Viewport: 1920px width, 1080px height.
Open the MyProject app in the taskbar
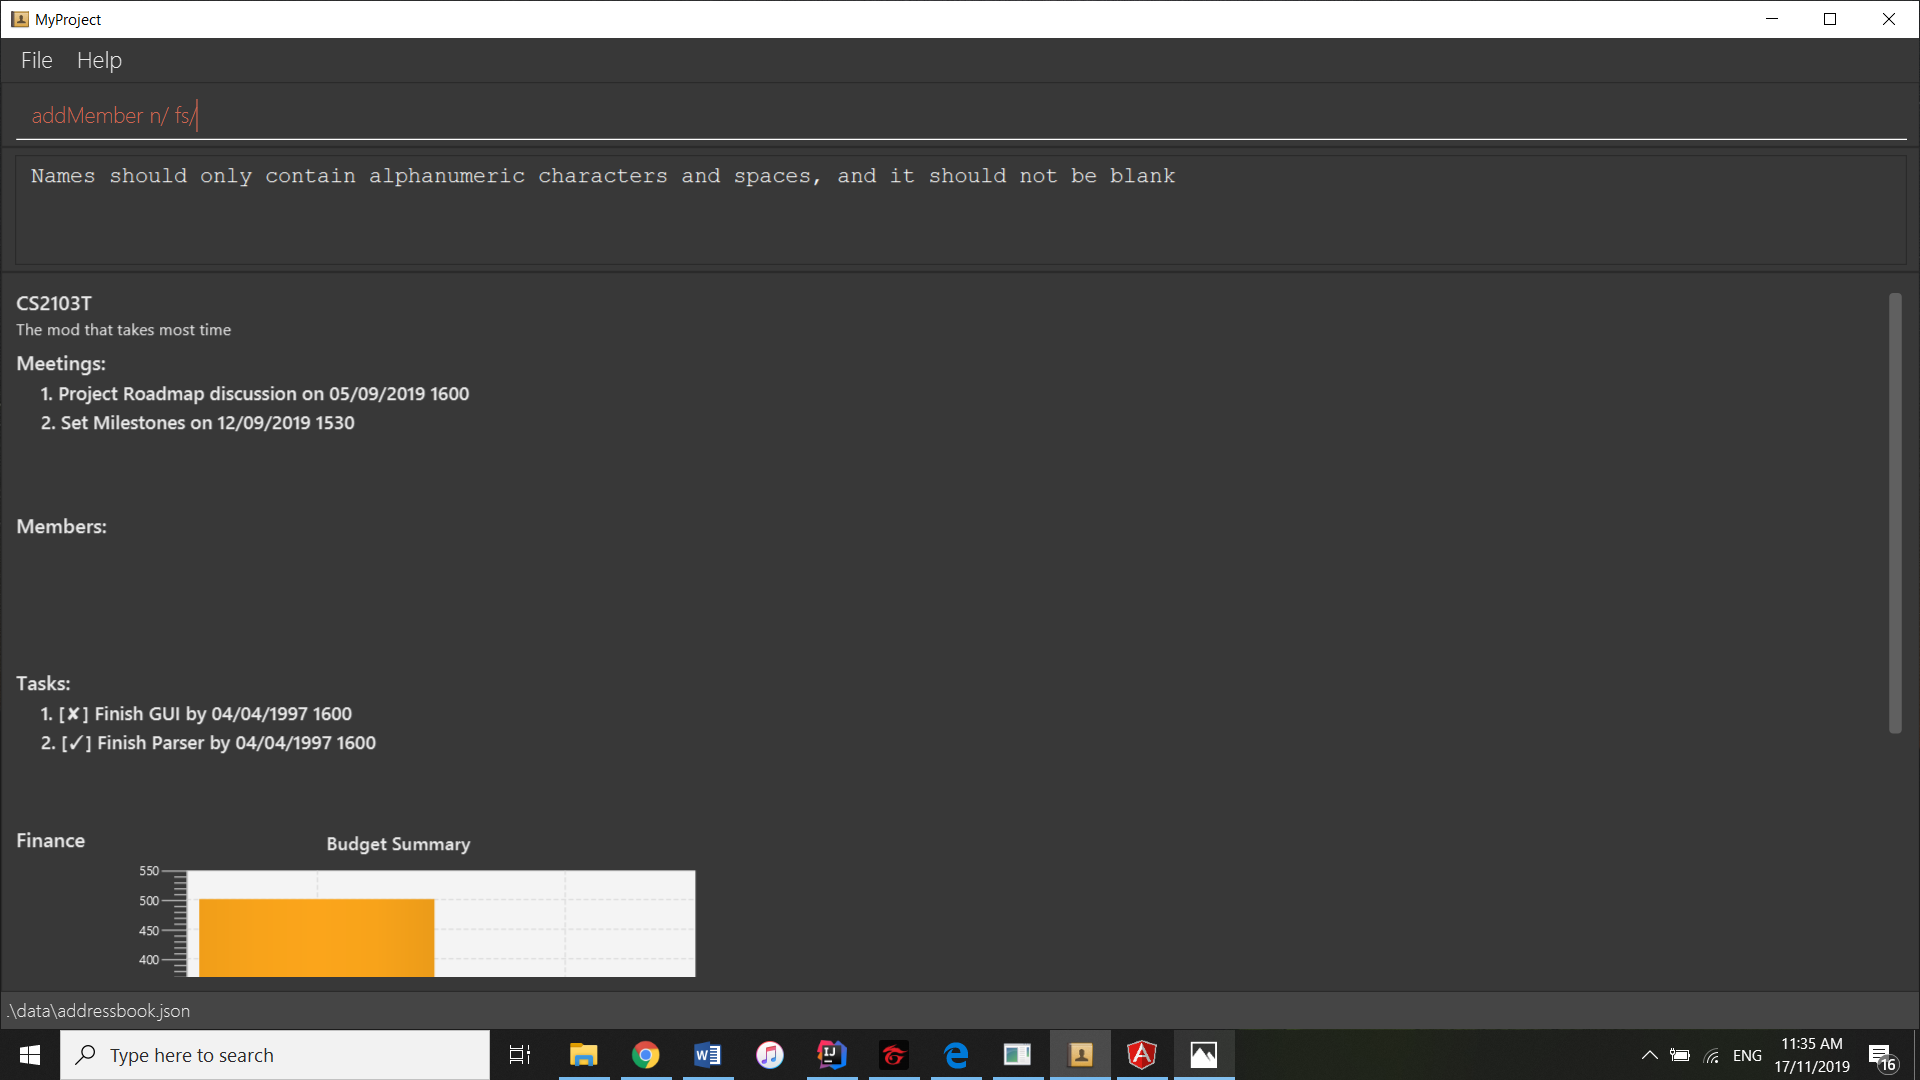1080,1055
